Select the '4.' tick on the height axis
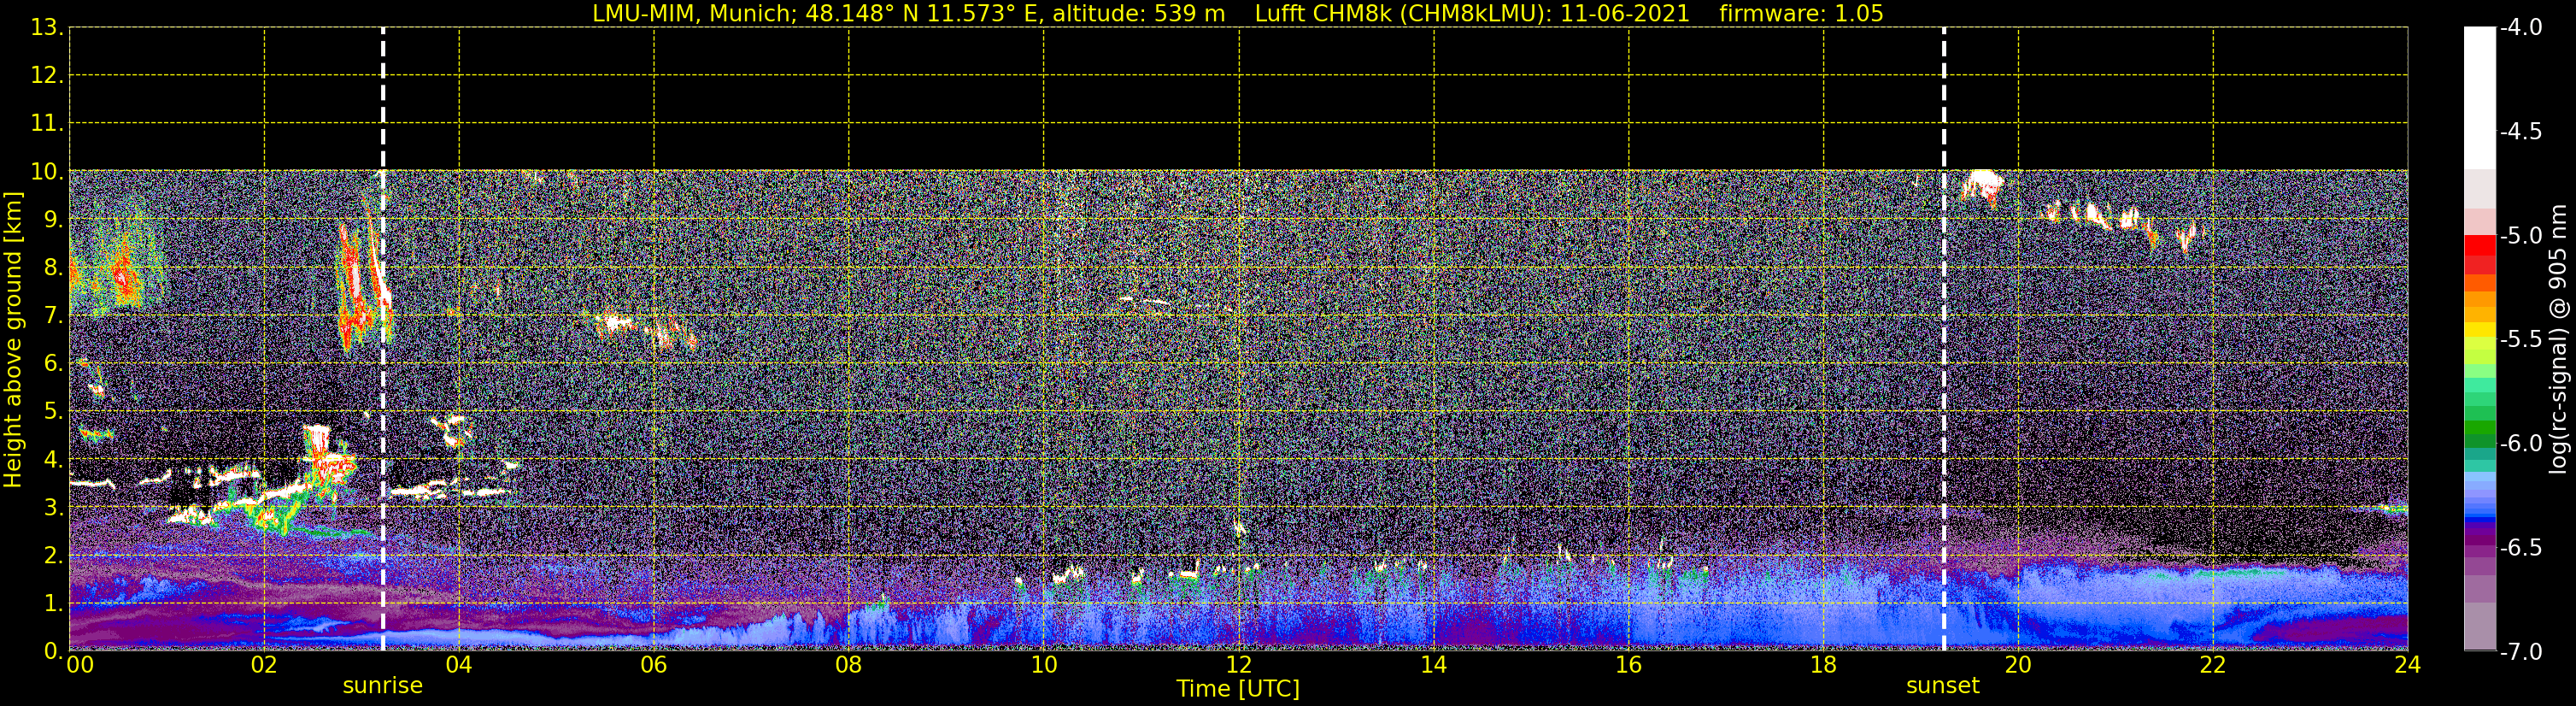The image size is (2576, 706). 53,460
